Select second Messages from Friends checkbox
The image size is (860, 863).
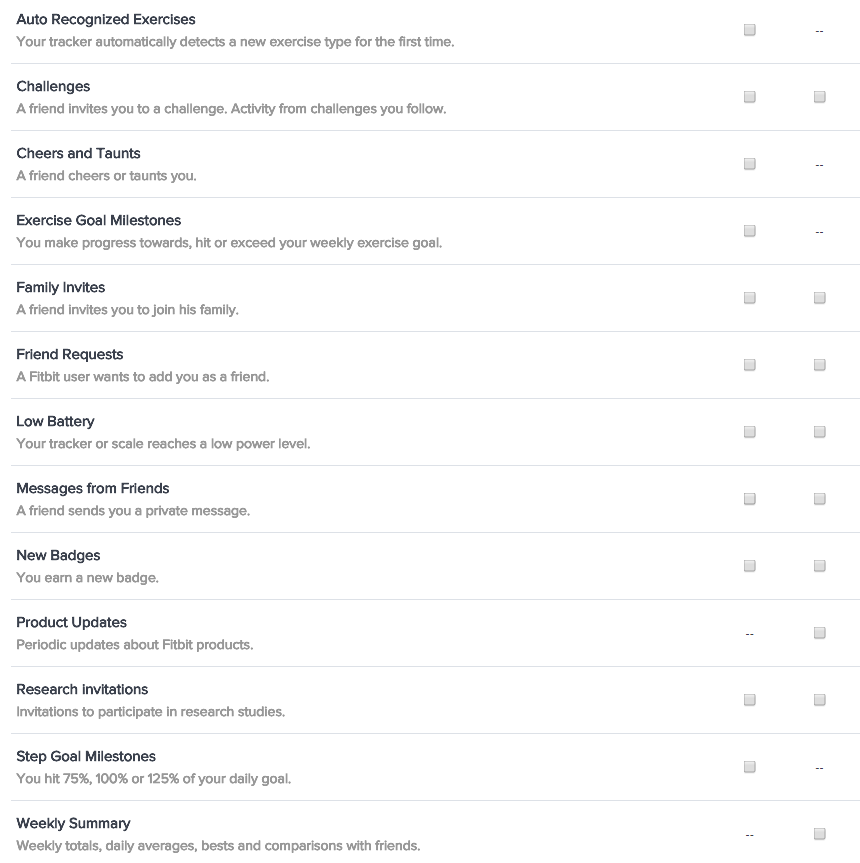(820, 499)
